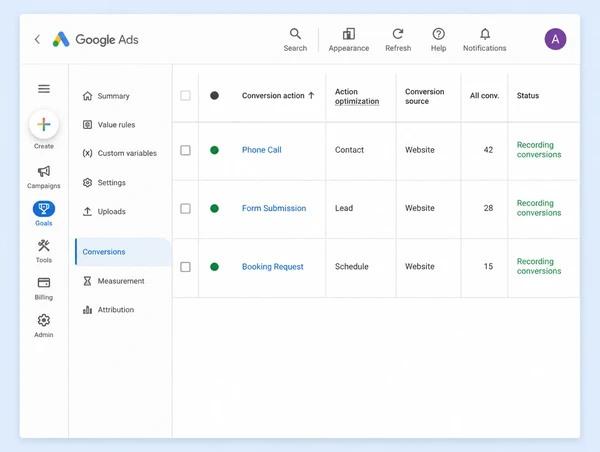Check the Phone Call row checkbox

point(185,150)
